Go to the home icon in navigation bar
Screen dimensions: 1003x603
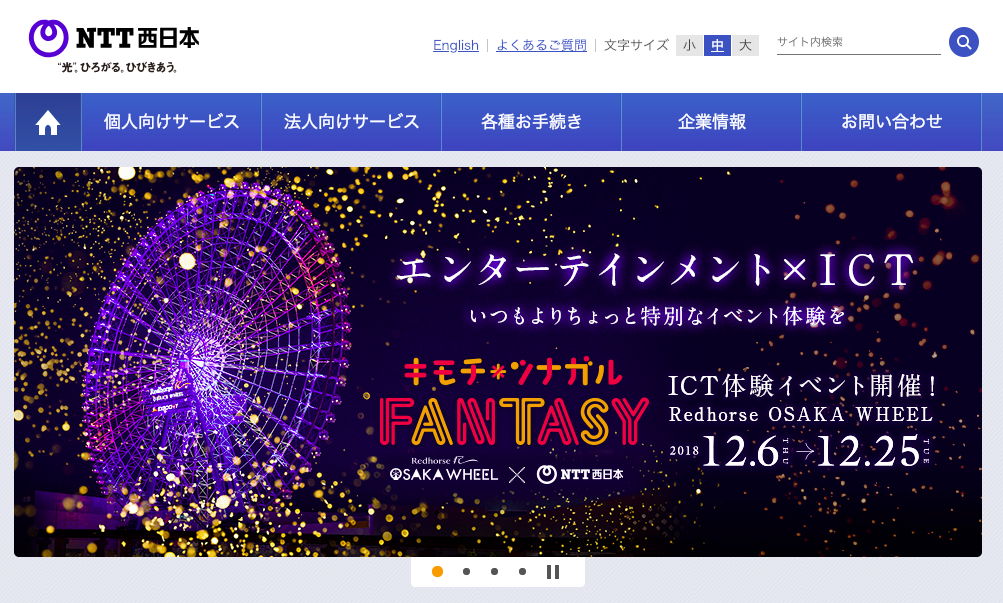pos(48,122)
